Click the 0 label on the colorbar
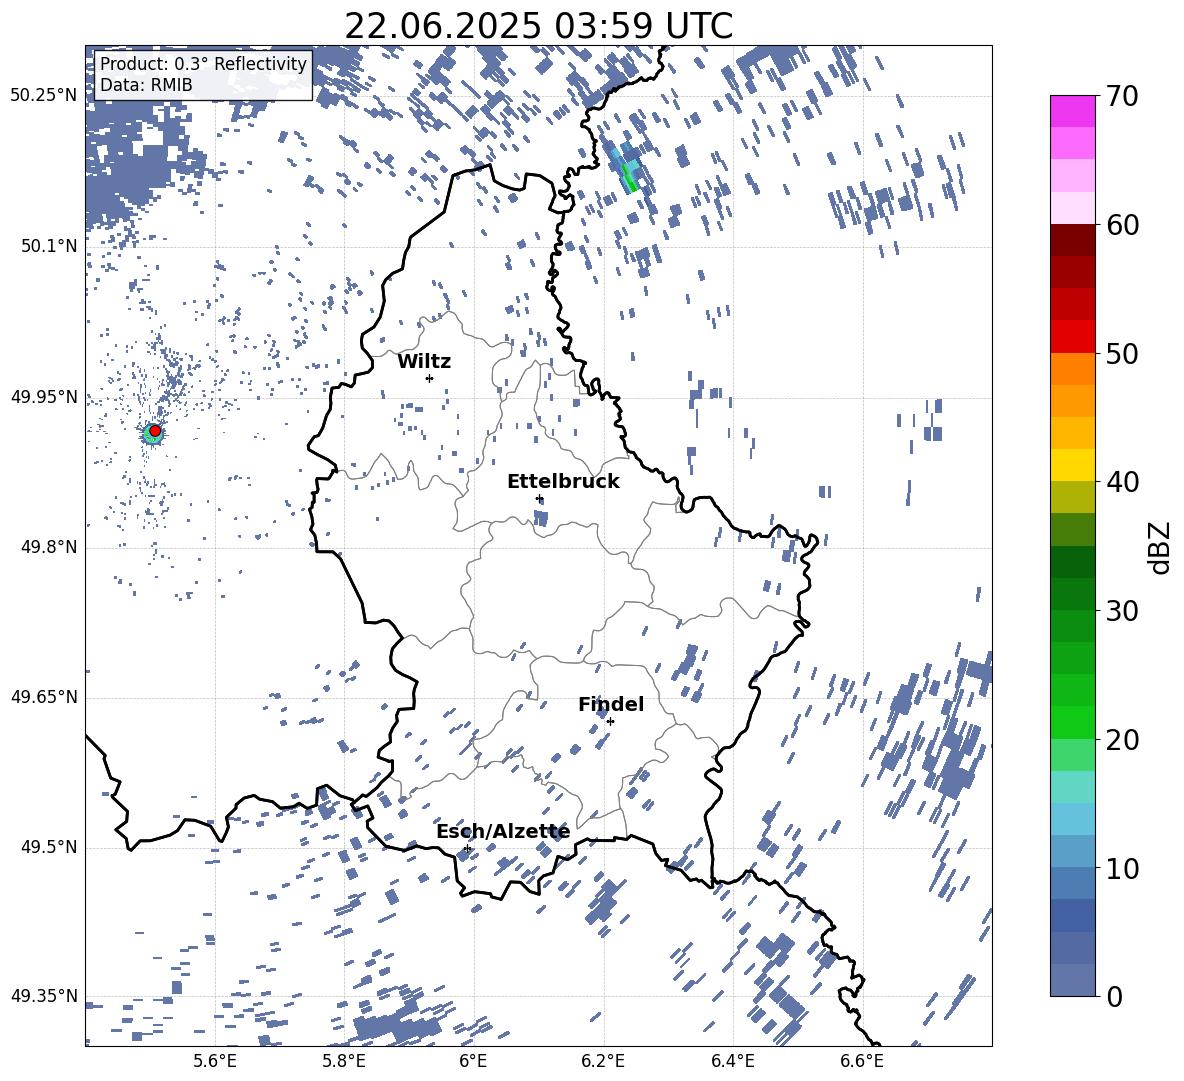Viewport: 1184px width, 1081px height. click(x=1114, y=996)
